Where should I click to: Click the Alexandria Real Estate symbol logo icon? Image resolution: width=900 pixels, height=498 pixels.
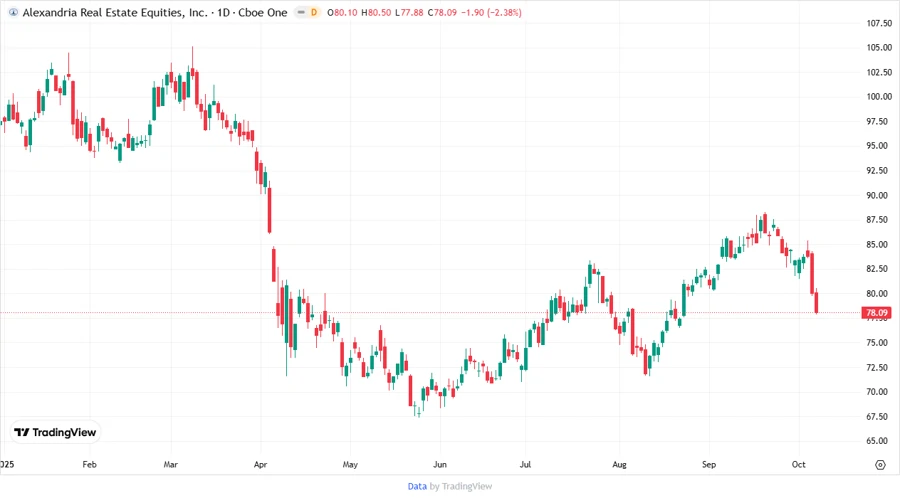pos(9,13)
